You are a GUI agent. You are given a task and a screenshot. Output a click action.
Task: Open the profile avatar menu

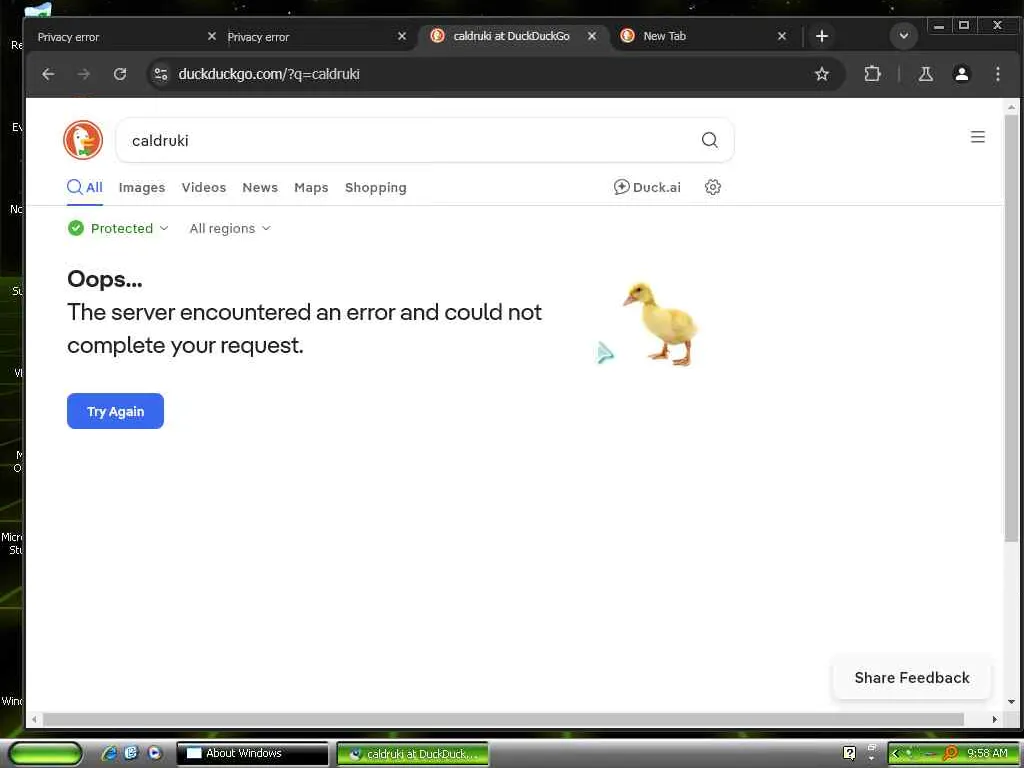coord(961,74)
